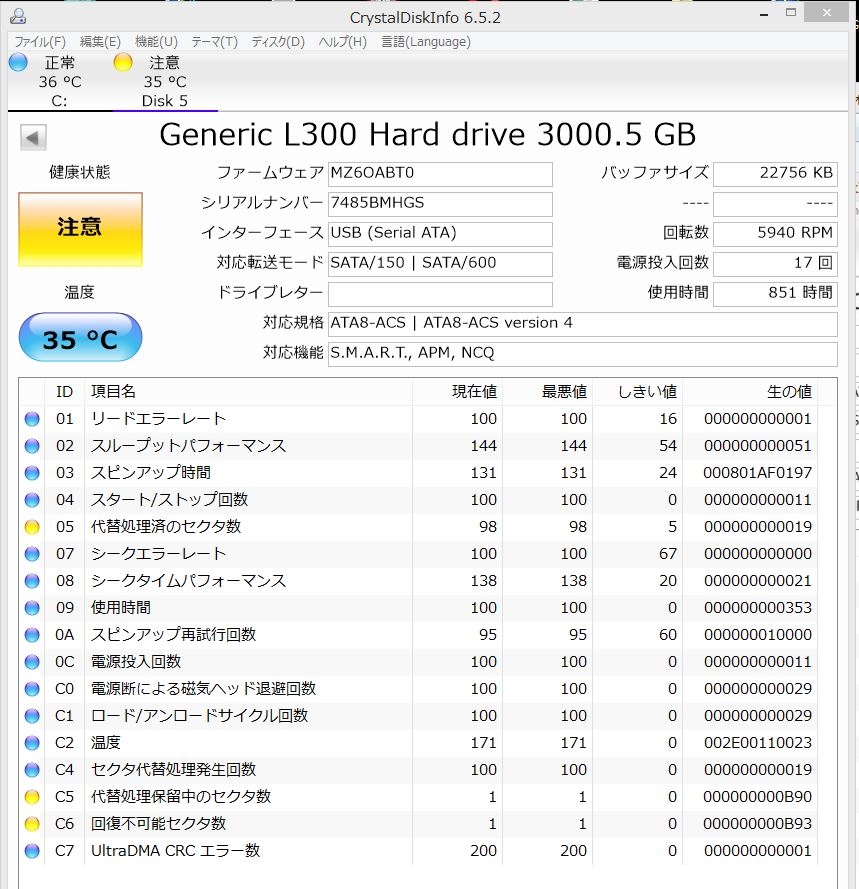Viewport: 859px width, 889px height.
Task: Click the empty drive letter field
Action: click(x=440, y=294)
